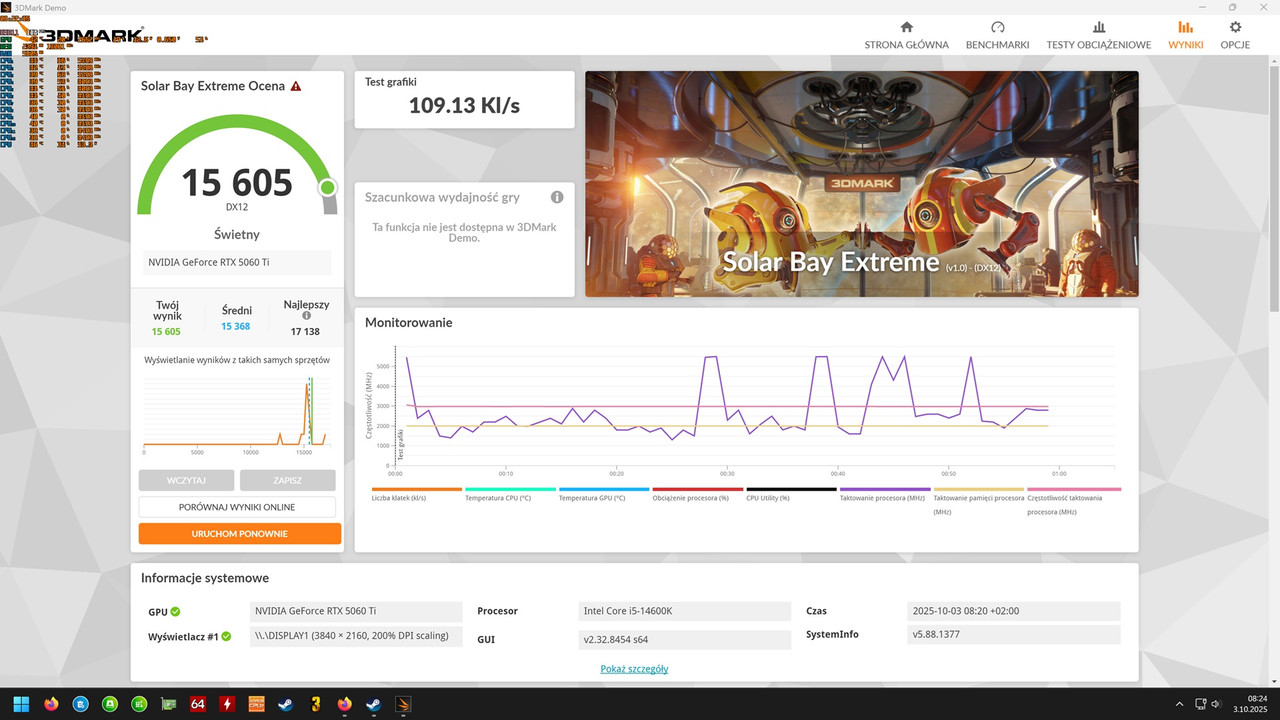The width and height of the screenshot is (1280, 720).
Task: Click the 15 605 score value
Action: coord(237,183)
